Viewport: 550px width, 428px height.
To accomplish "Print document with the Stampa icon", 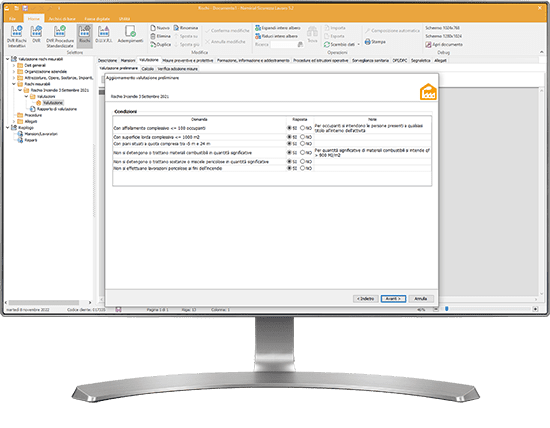I will 368,41.
